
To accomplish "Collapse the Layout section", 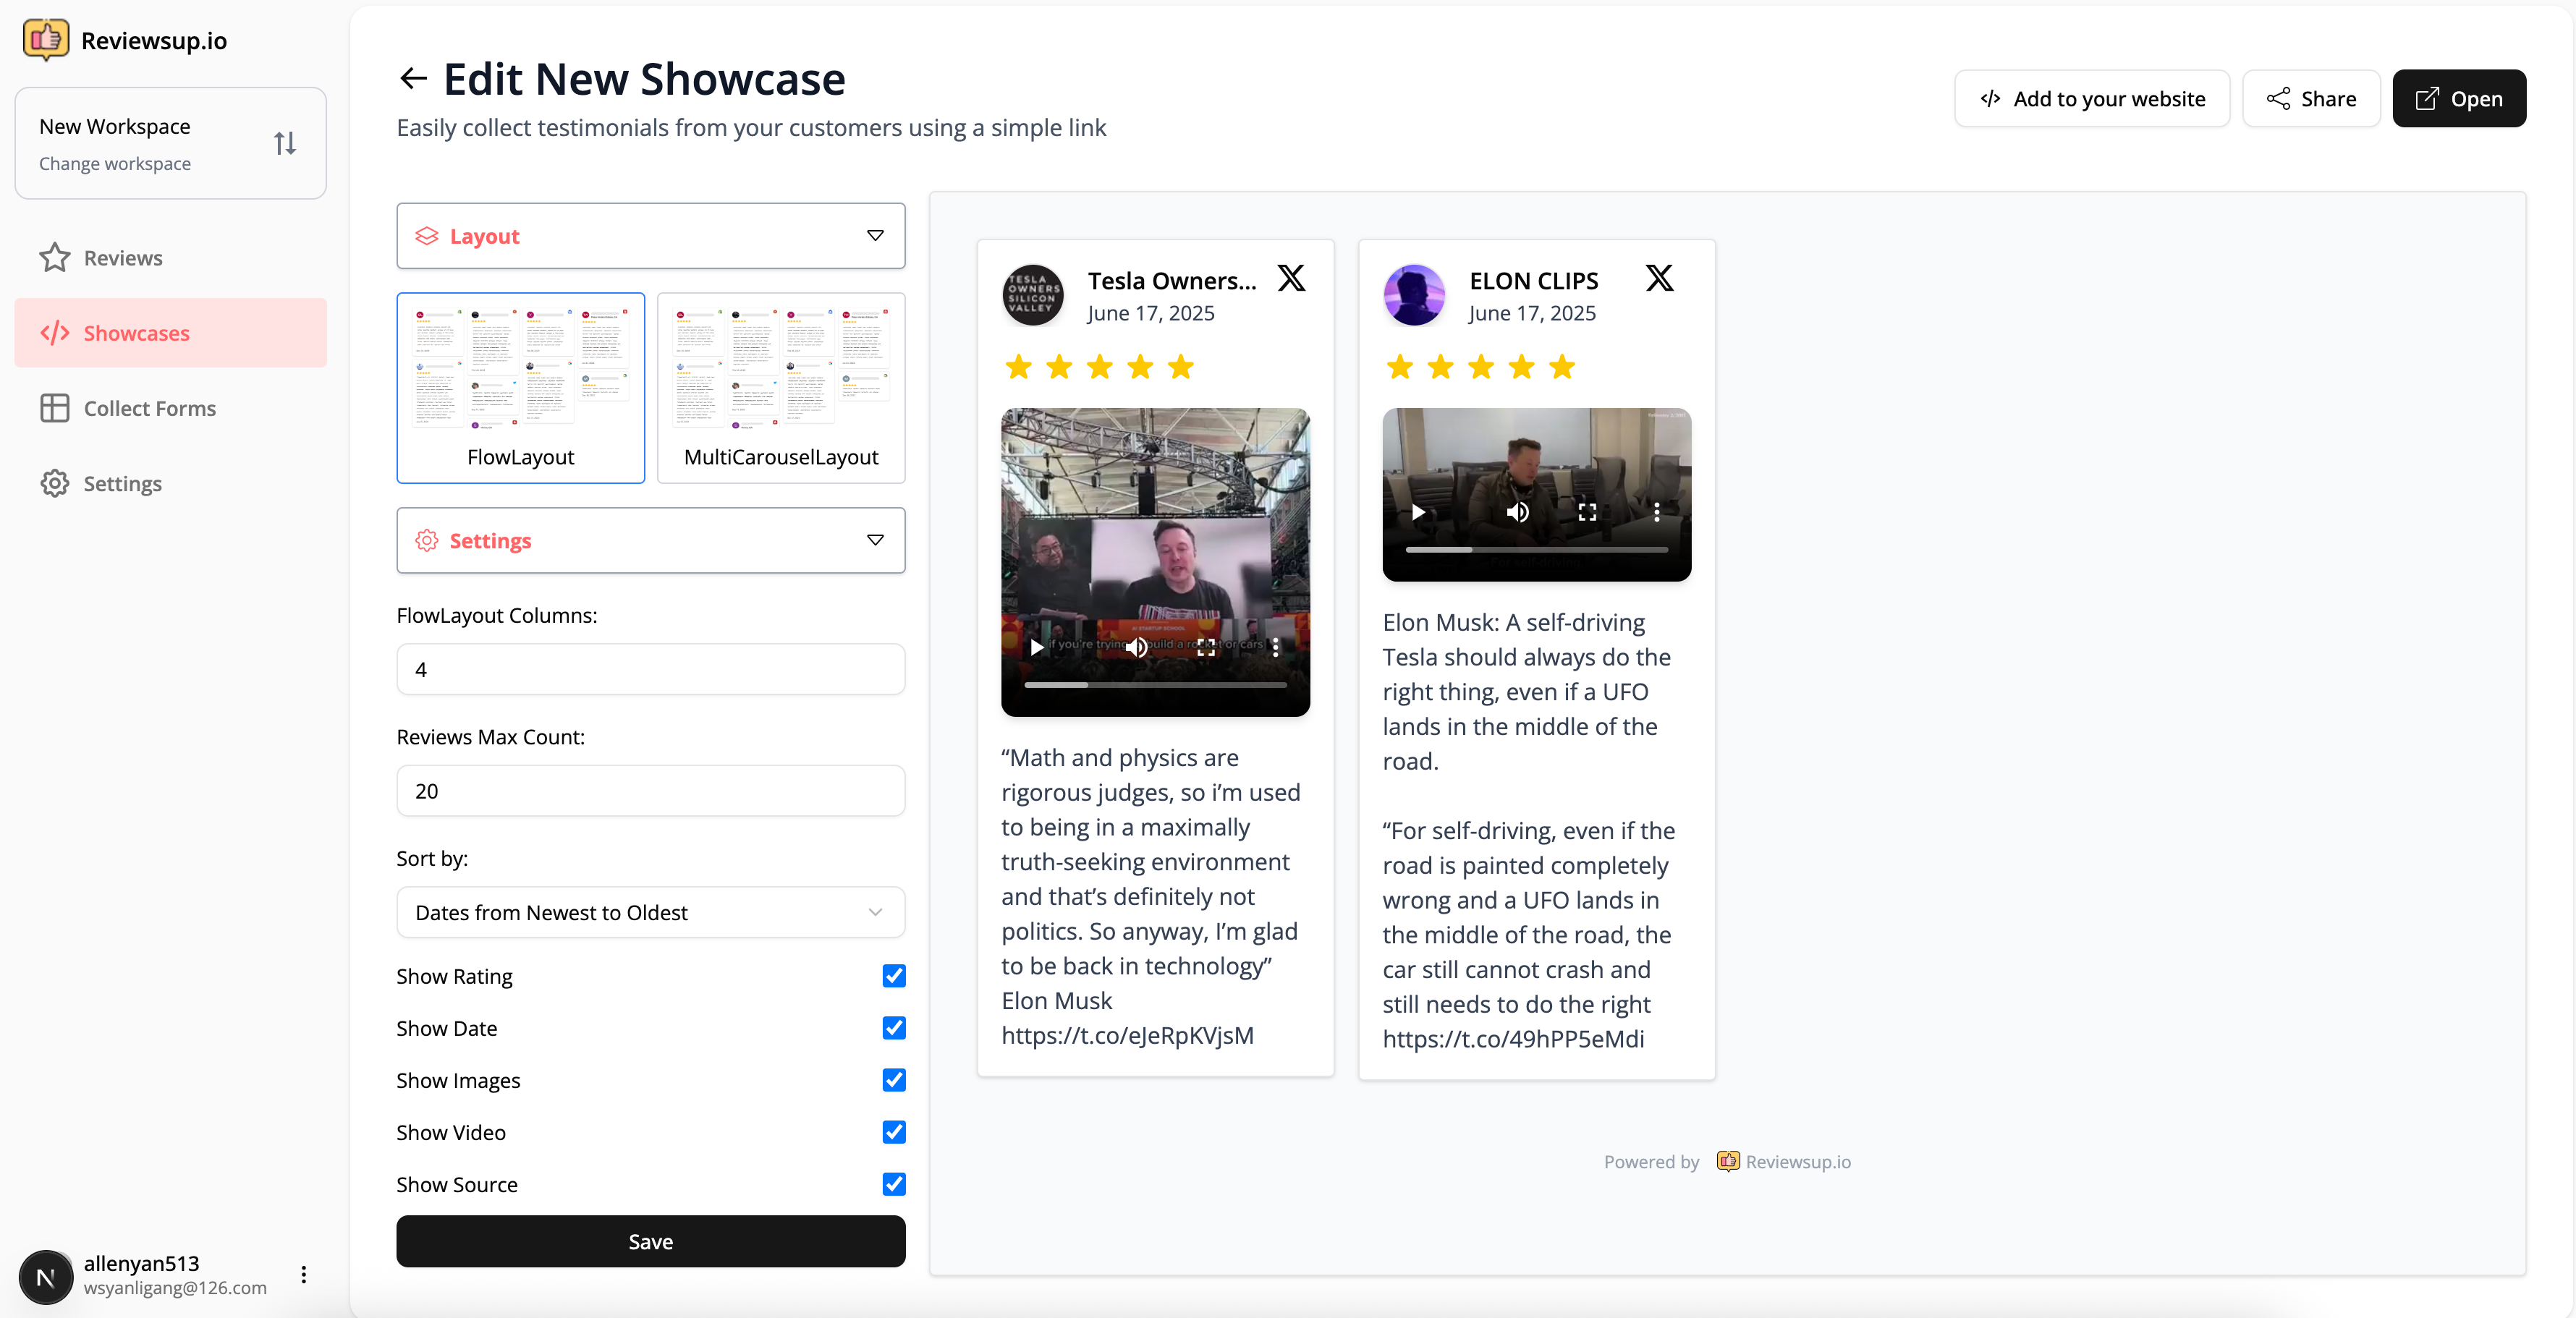I will point(874,236).
